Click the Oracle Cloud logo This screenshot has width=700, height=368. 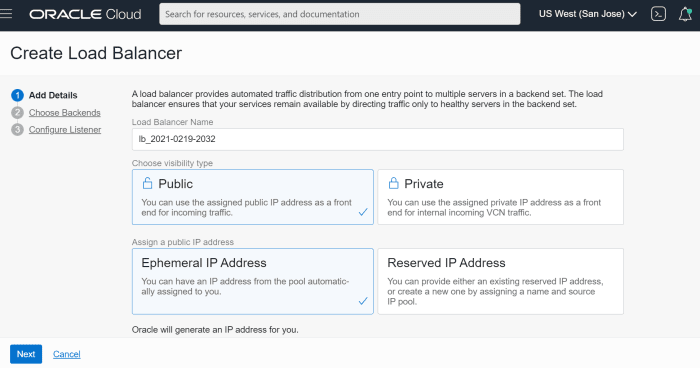tap(85, 14)
